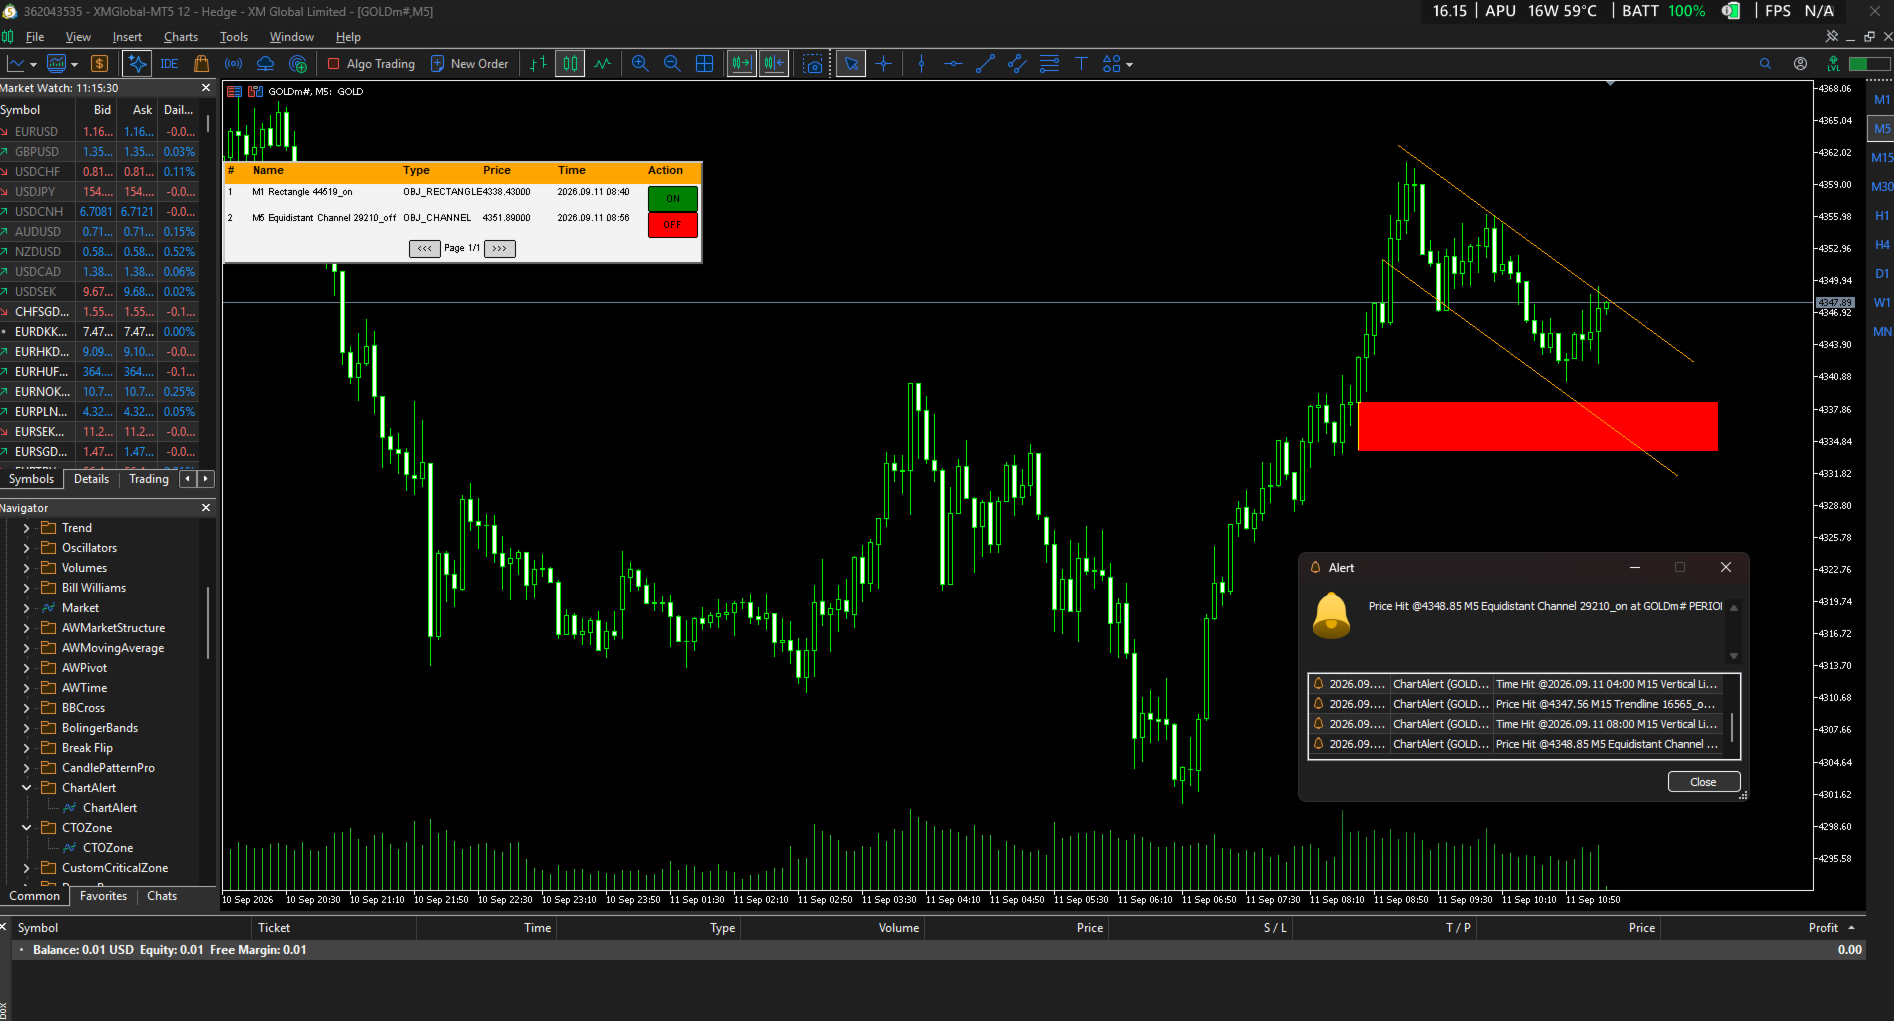Open the objects shapes dropdown arrow
This screenshot has height=1021, width=1894.
coord(1130,64)
